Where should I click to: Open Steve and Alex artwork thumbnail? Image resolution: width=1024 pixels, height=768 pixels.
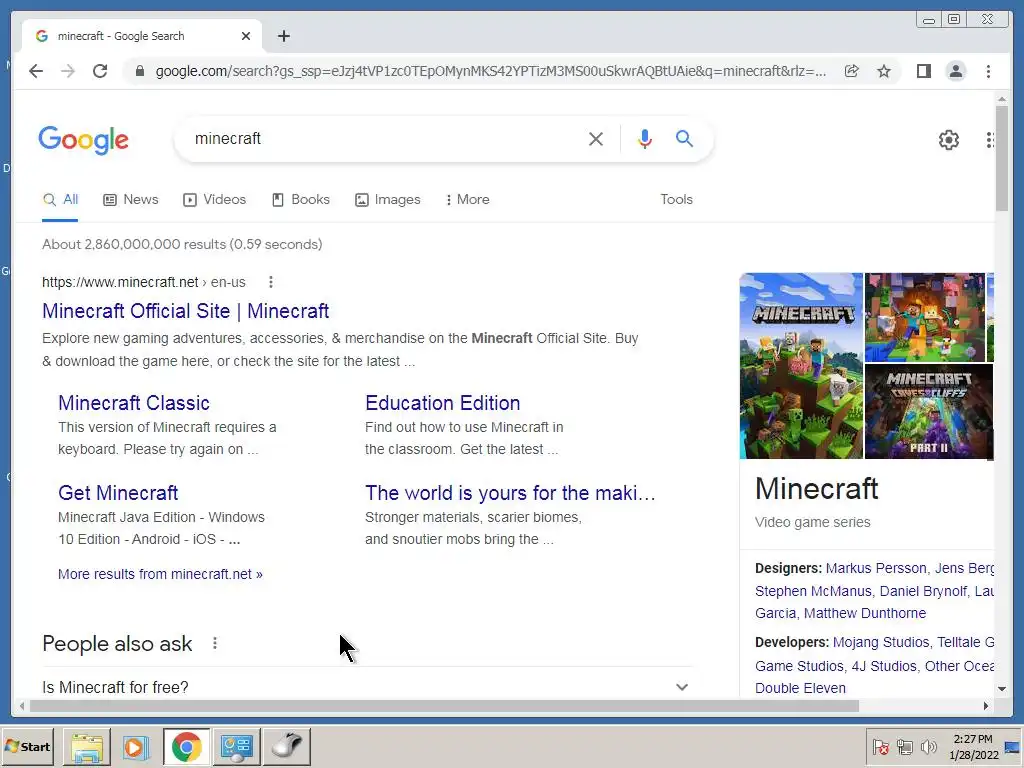point(925,317)
